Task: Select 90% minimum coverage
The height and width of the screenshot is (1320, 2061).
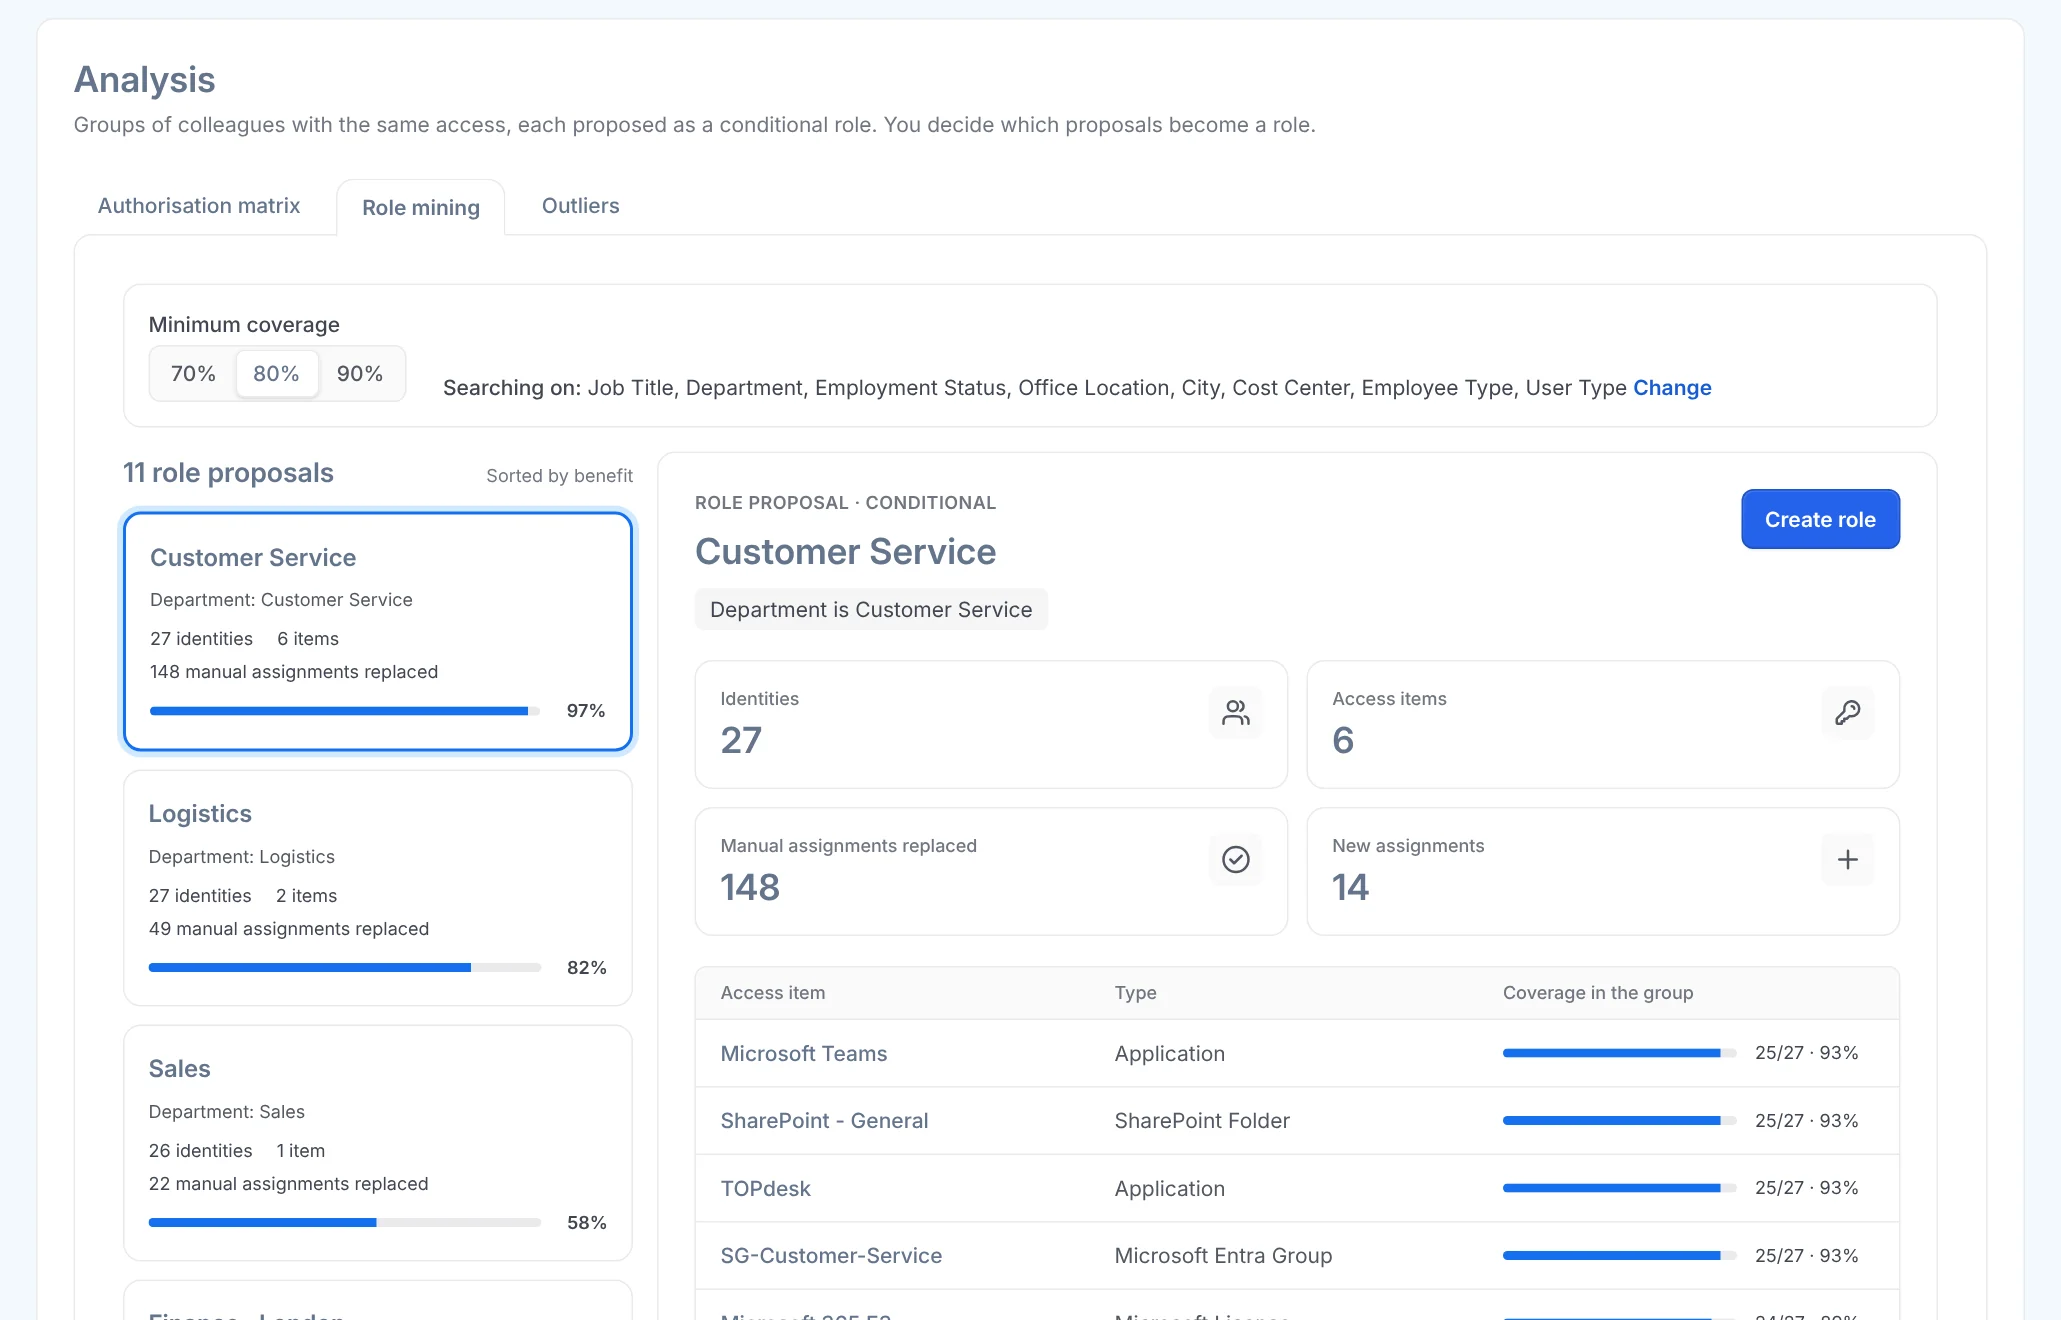Action: (x=360, y=373)
